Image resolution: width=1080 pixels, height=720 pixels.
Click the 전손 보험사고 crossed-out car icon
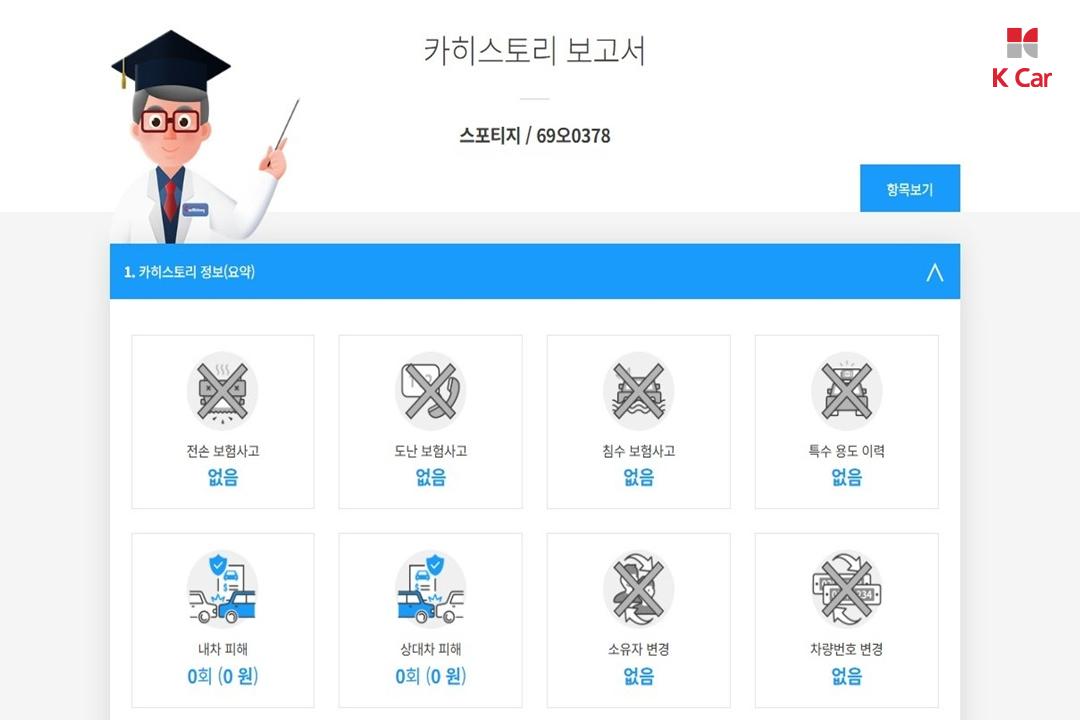point(222,391)
